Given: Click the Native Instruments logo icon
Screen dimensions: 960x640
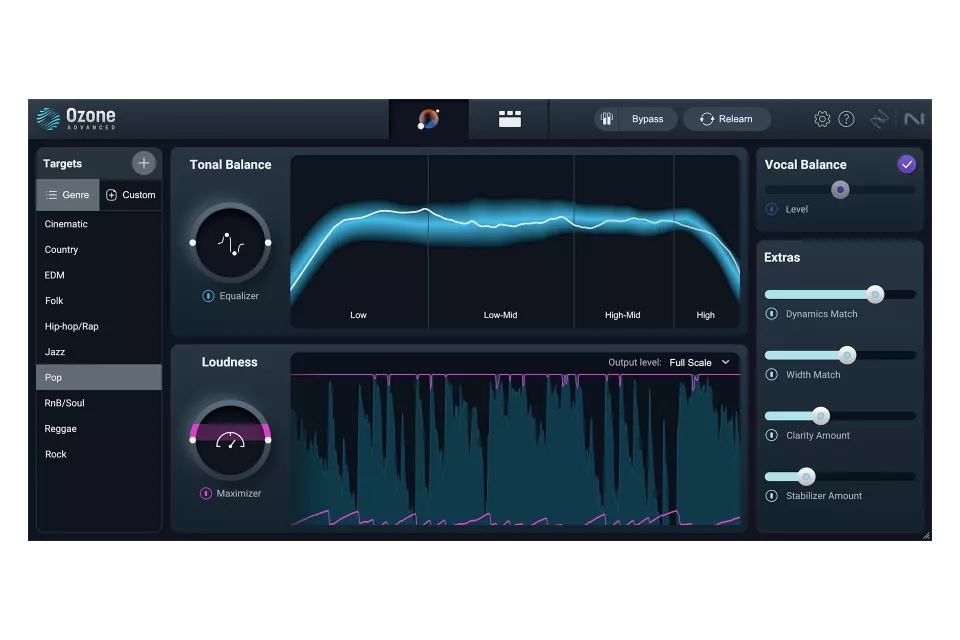Looking at the screenshot, I should (914, 119).
